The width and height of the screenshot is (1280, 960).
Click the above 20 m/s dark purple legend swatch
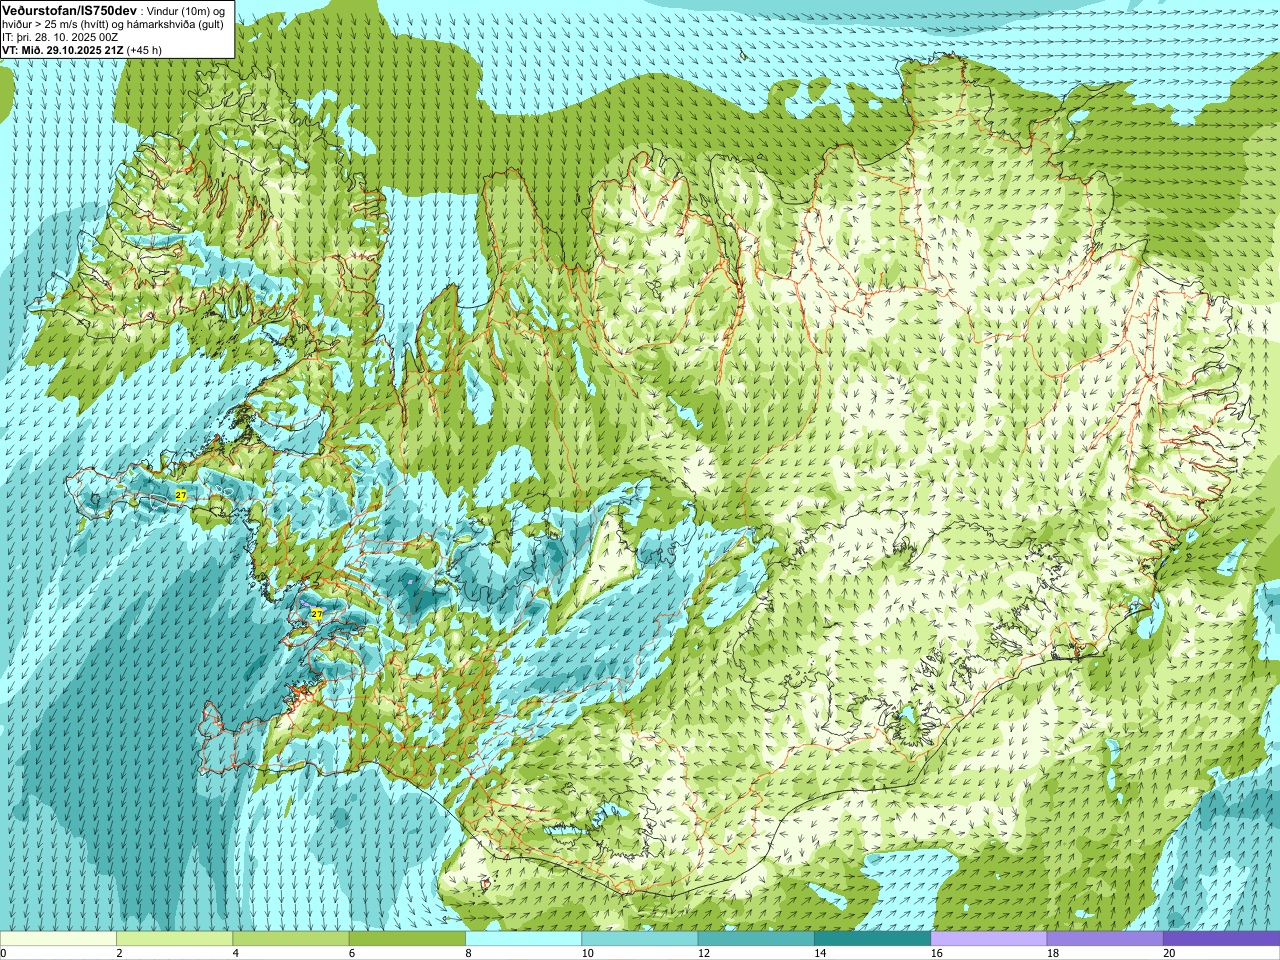tap(1221, 939)
